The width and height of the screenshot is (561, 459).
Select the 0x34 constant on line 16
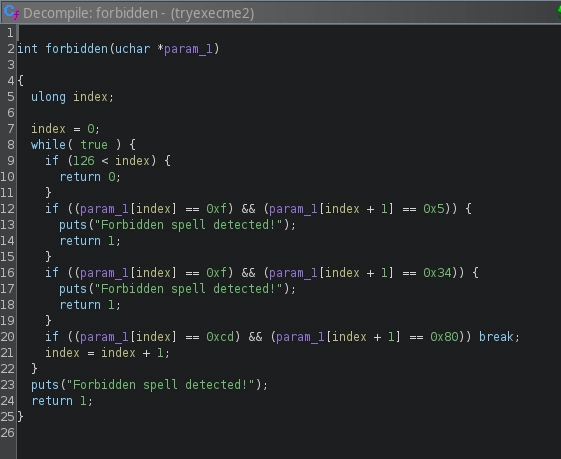pos(438,273)
